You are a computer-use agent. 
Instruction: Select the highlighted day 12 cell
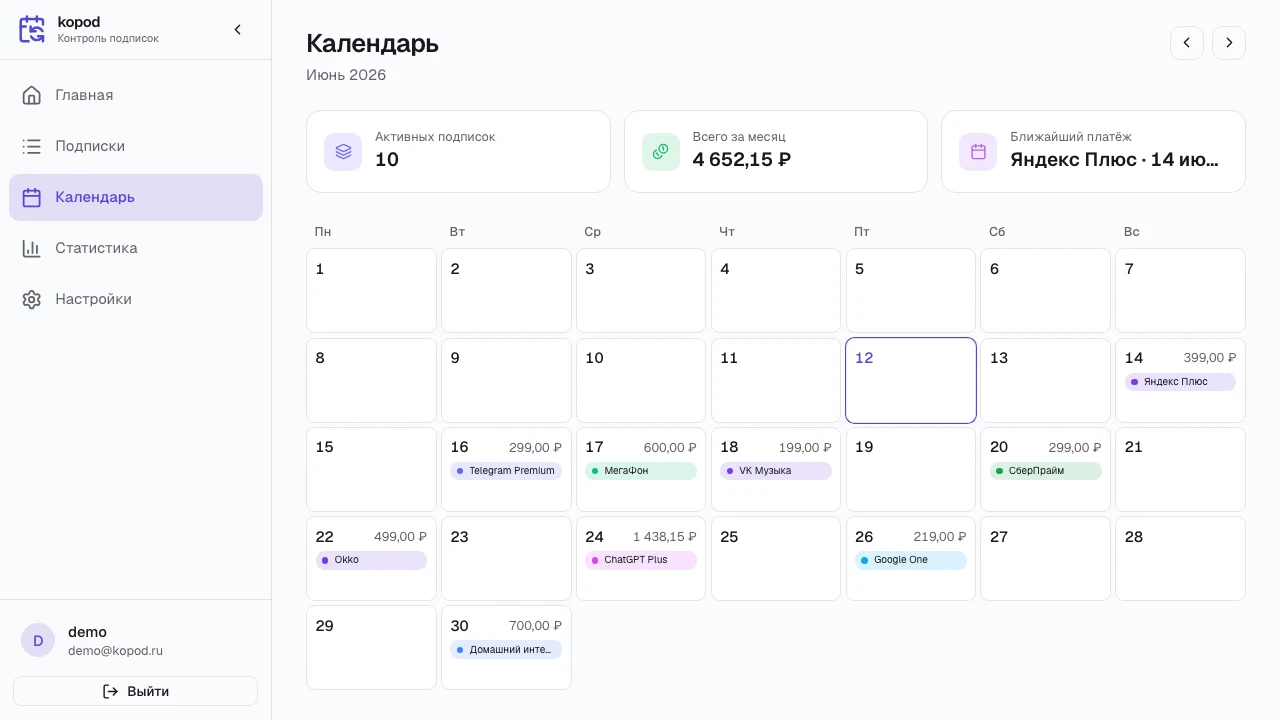pos(911,380)
